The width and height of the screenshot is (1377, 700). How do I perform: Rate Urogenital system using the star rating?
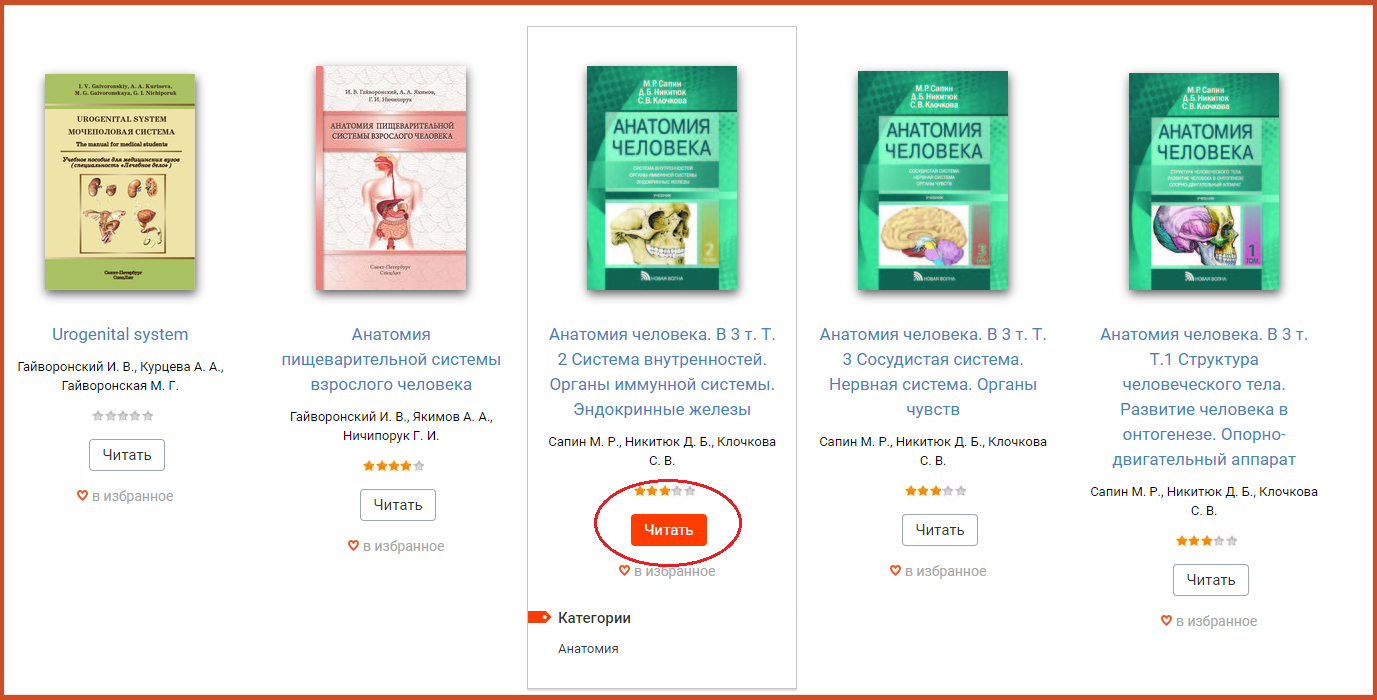[123, 416]
